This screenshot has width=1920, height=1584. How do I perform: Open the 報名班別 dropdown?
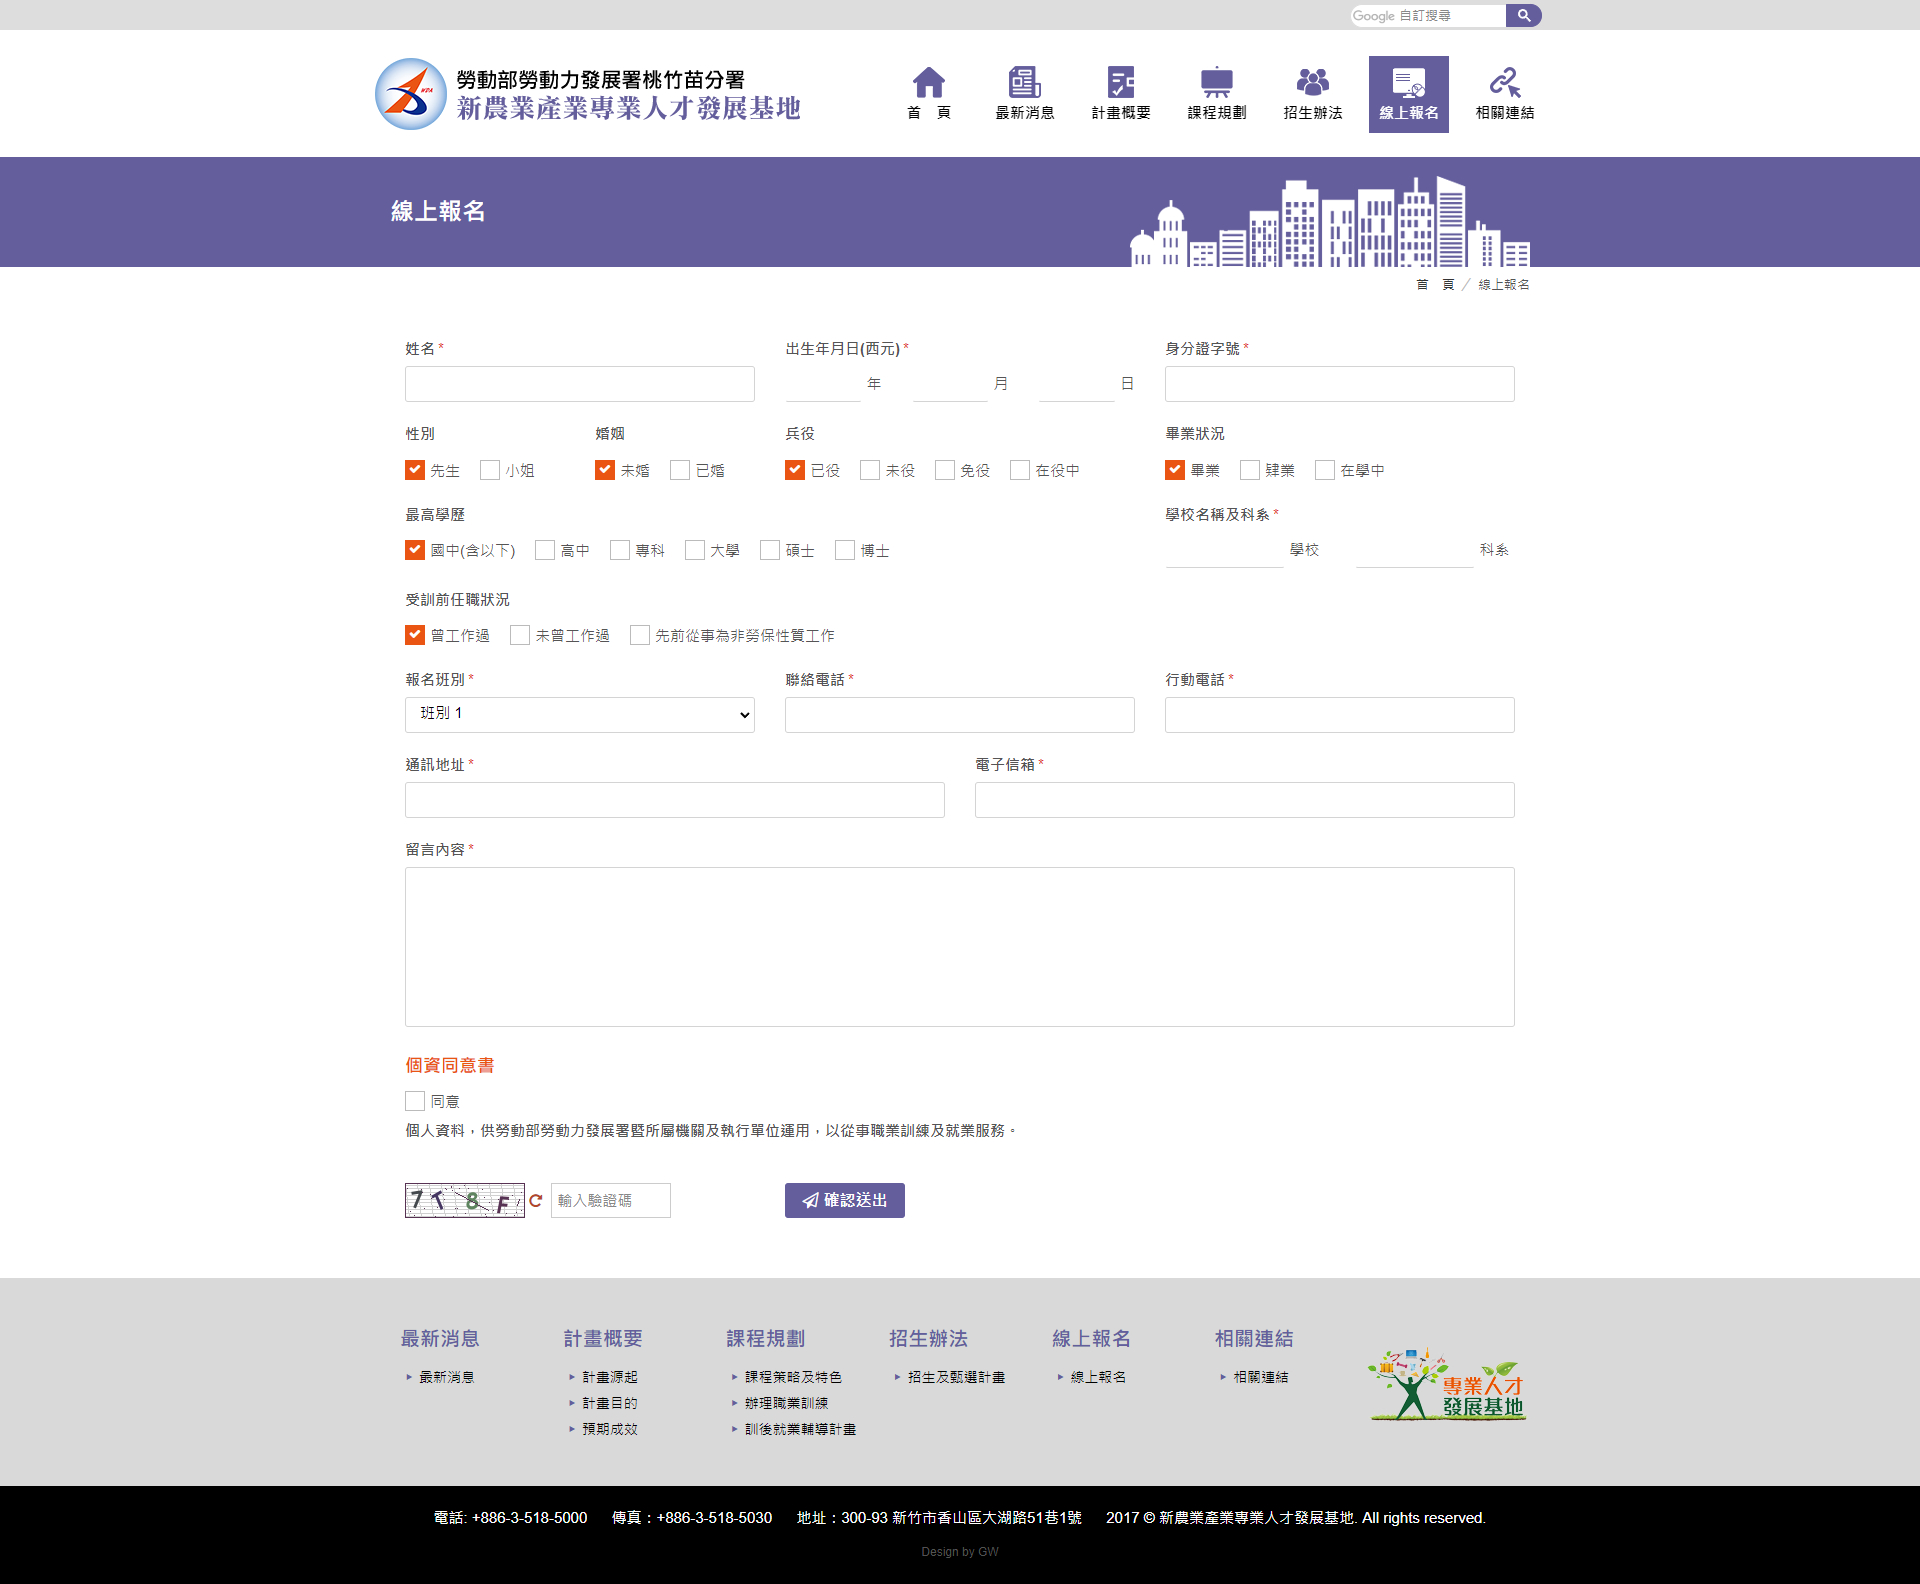click(580, 714)
